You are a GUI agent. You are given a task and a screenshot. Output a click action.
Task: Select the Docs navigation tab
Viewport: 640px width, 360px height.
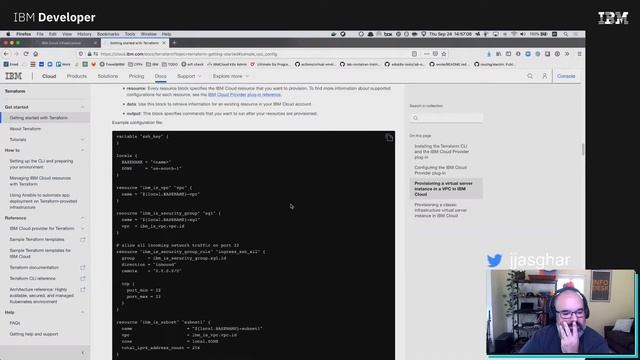coord(160,76)
